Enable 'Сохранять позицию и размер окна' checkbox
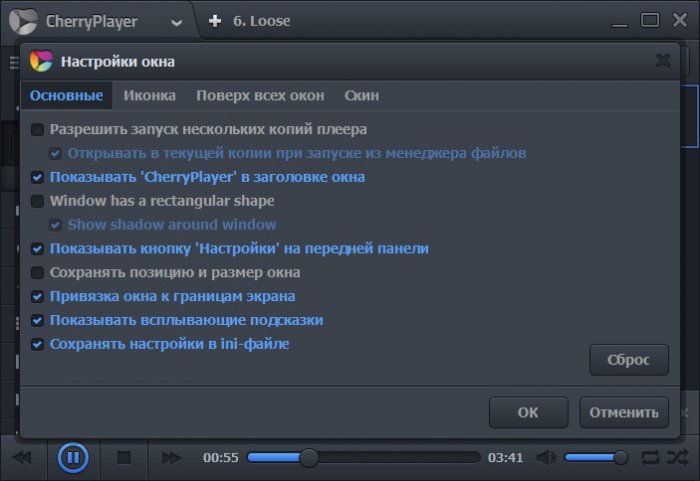Viewport: 700px width, 481px height. (x=38, y=272)
